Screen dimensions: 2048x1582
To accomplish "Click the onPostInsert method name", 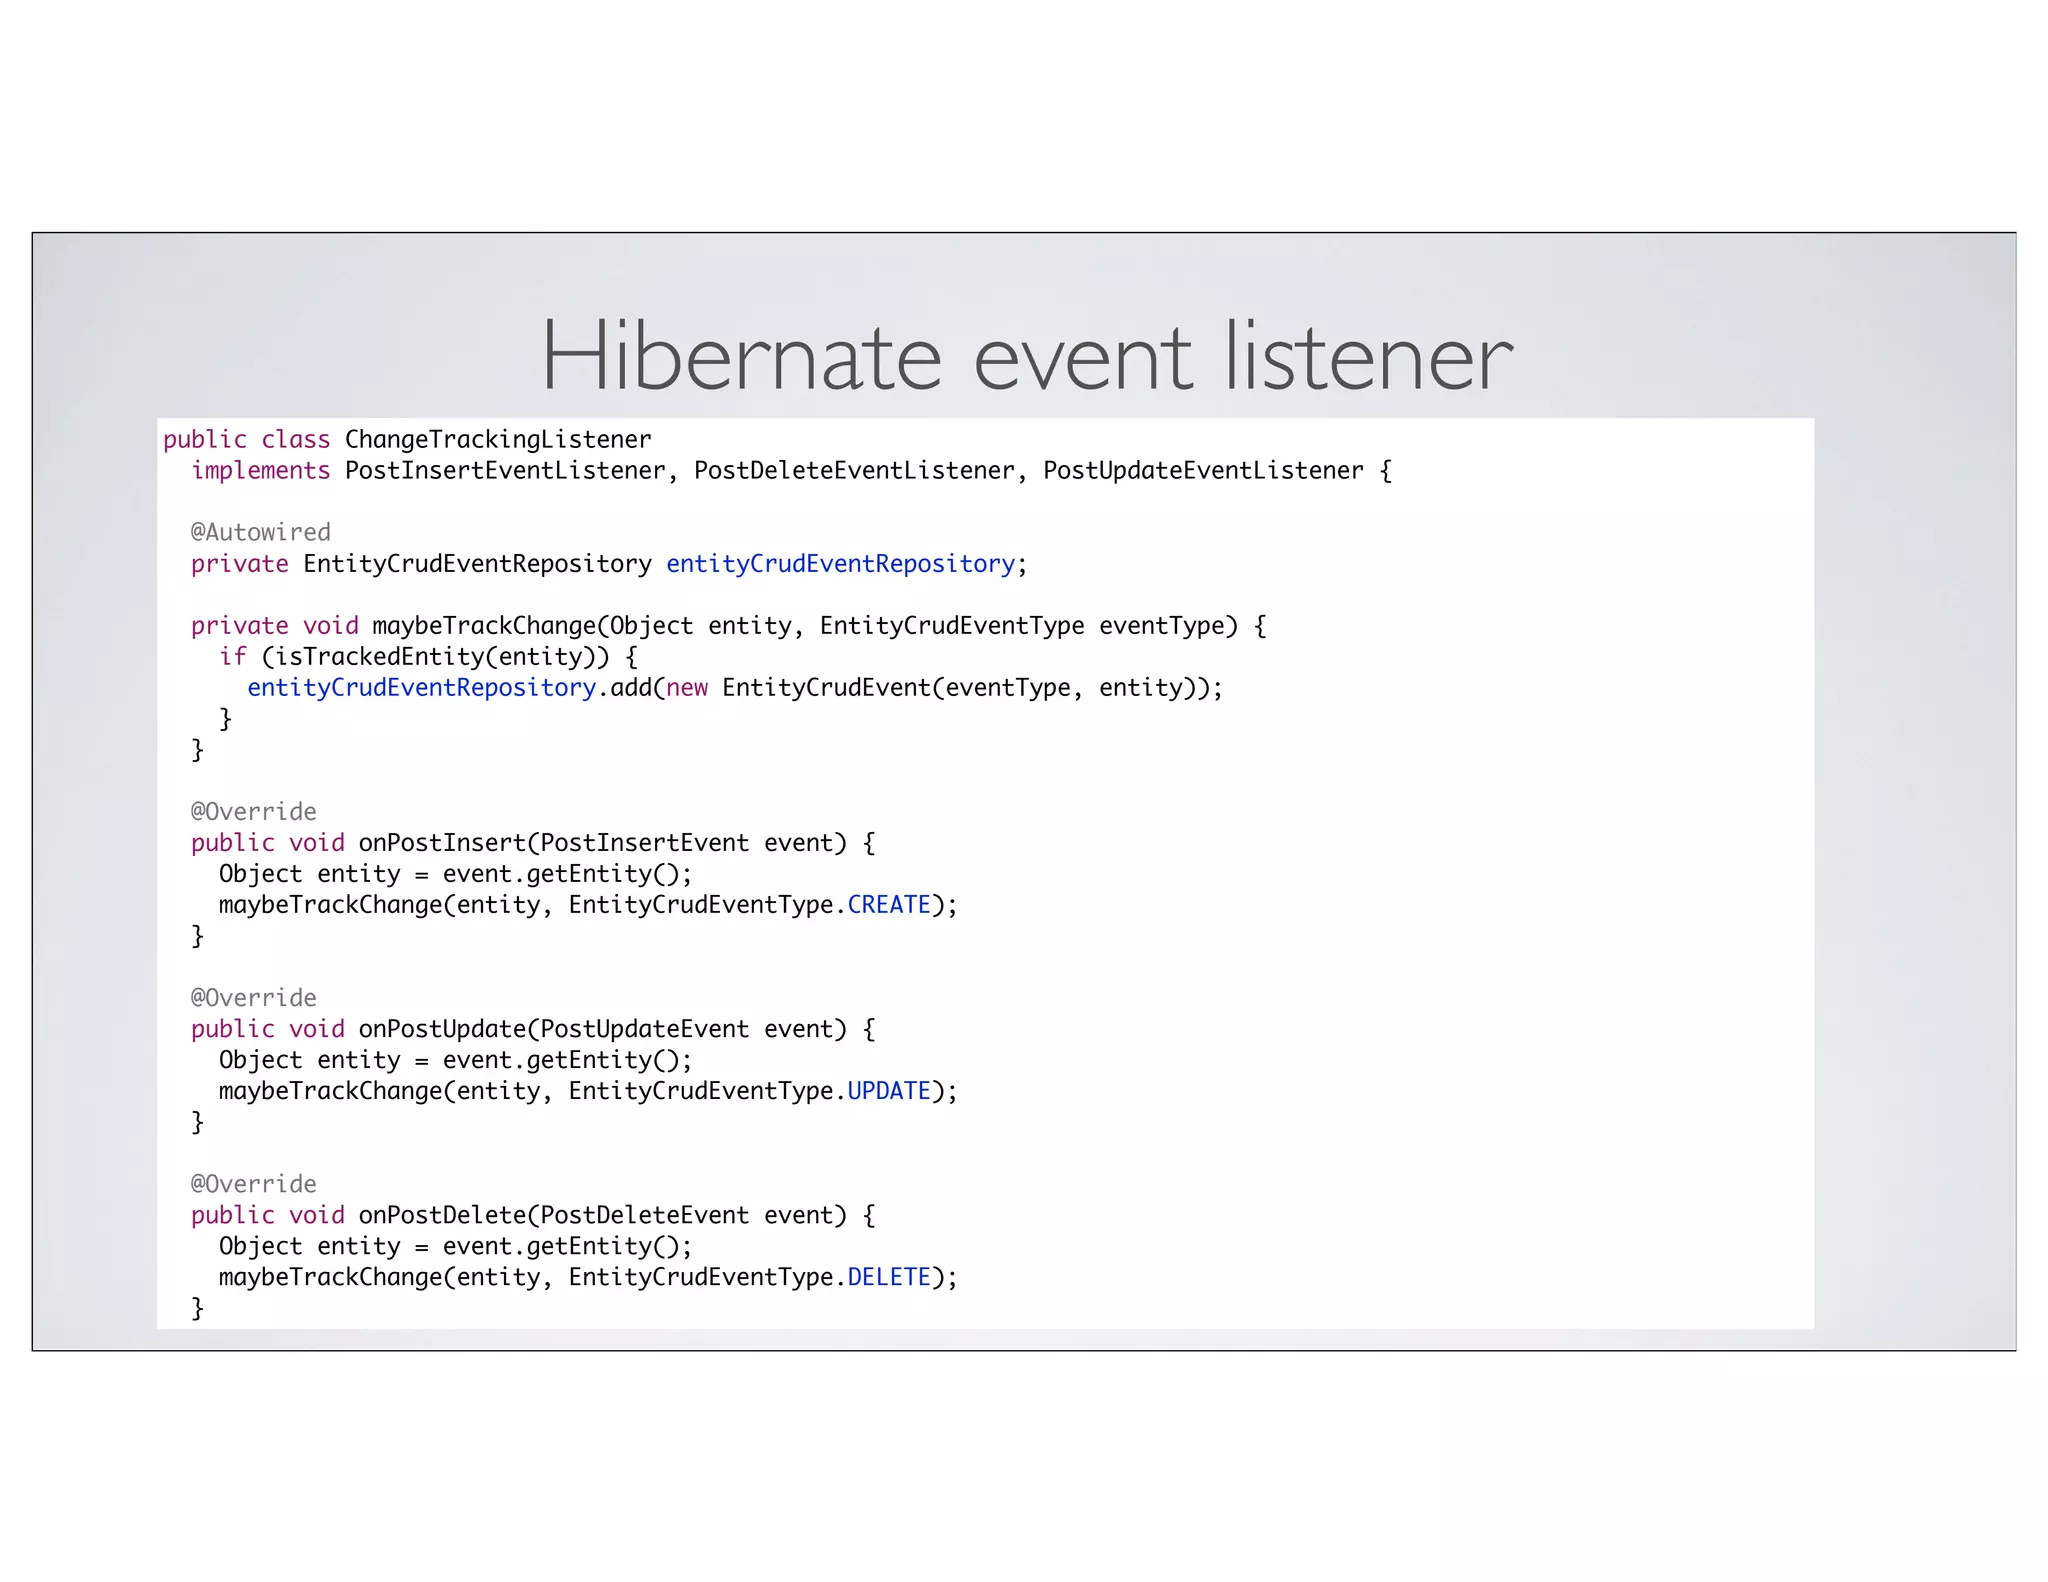I will (x=442, y=843).
